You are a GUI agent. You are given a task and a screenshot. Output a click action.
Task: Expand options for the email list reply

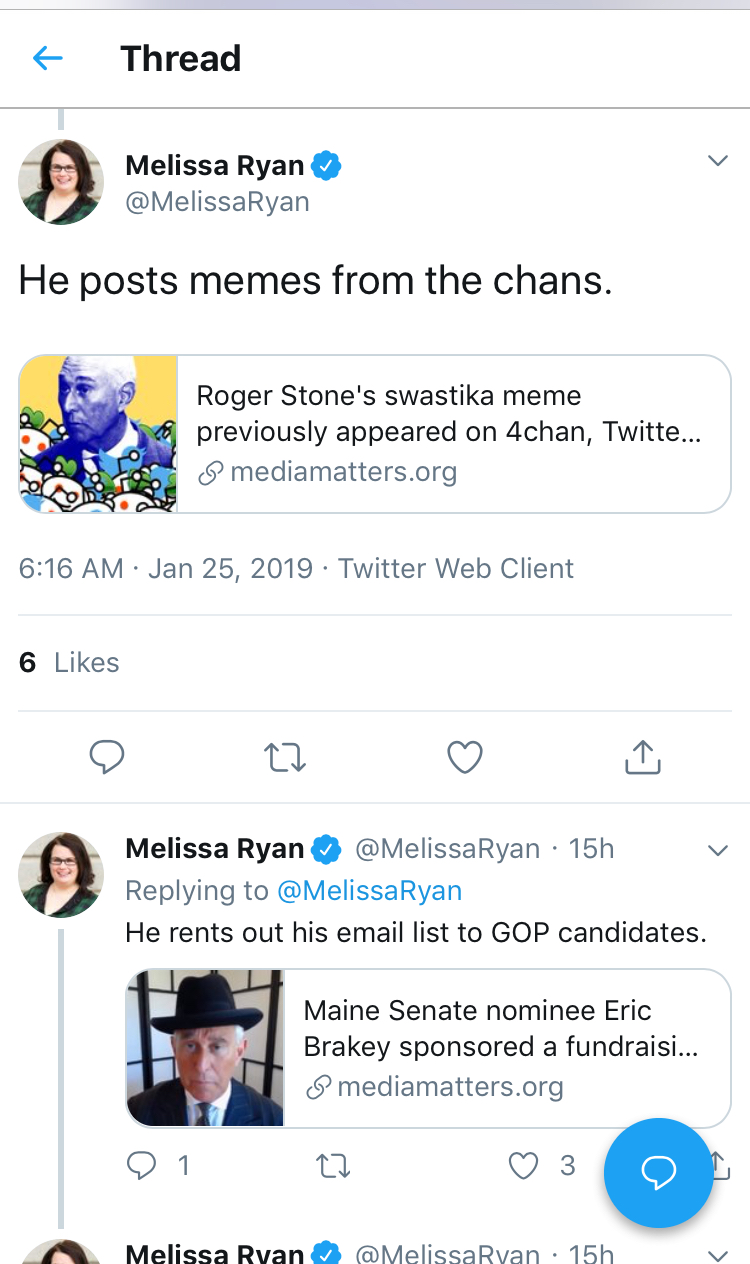coord(717,850)
